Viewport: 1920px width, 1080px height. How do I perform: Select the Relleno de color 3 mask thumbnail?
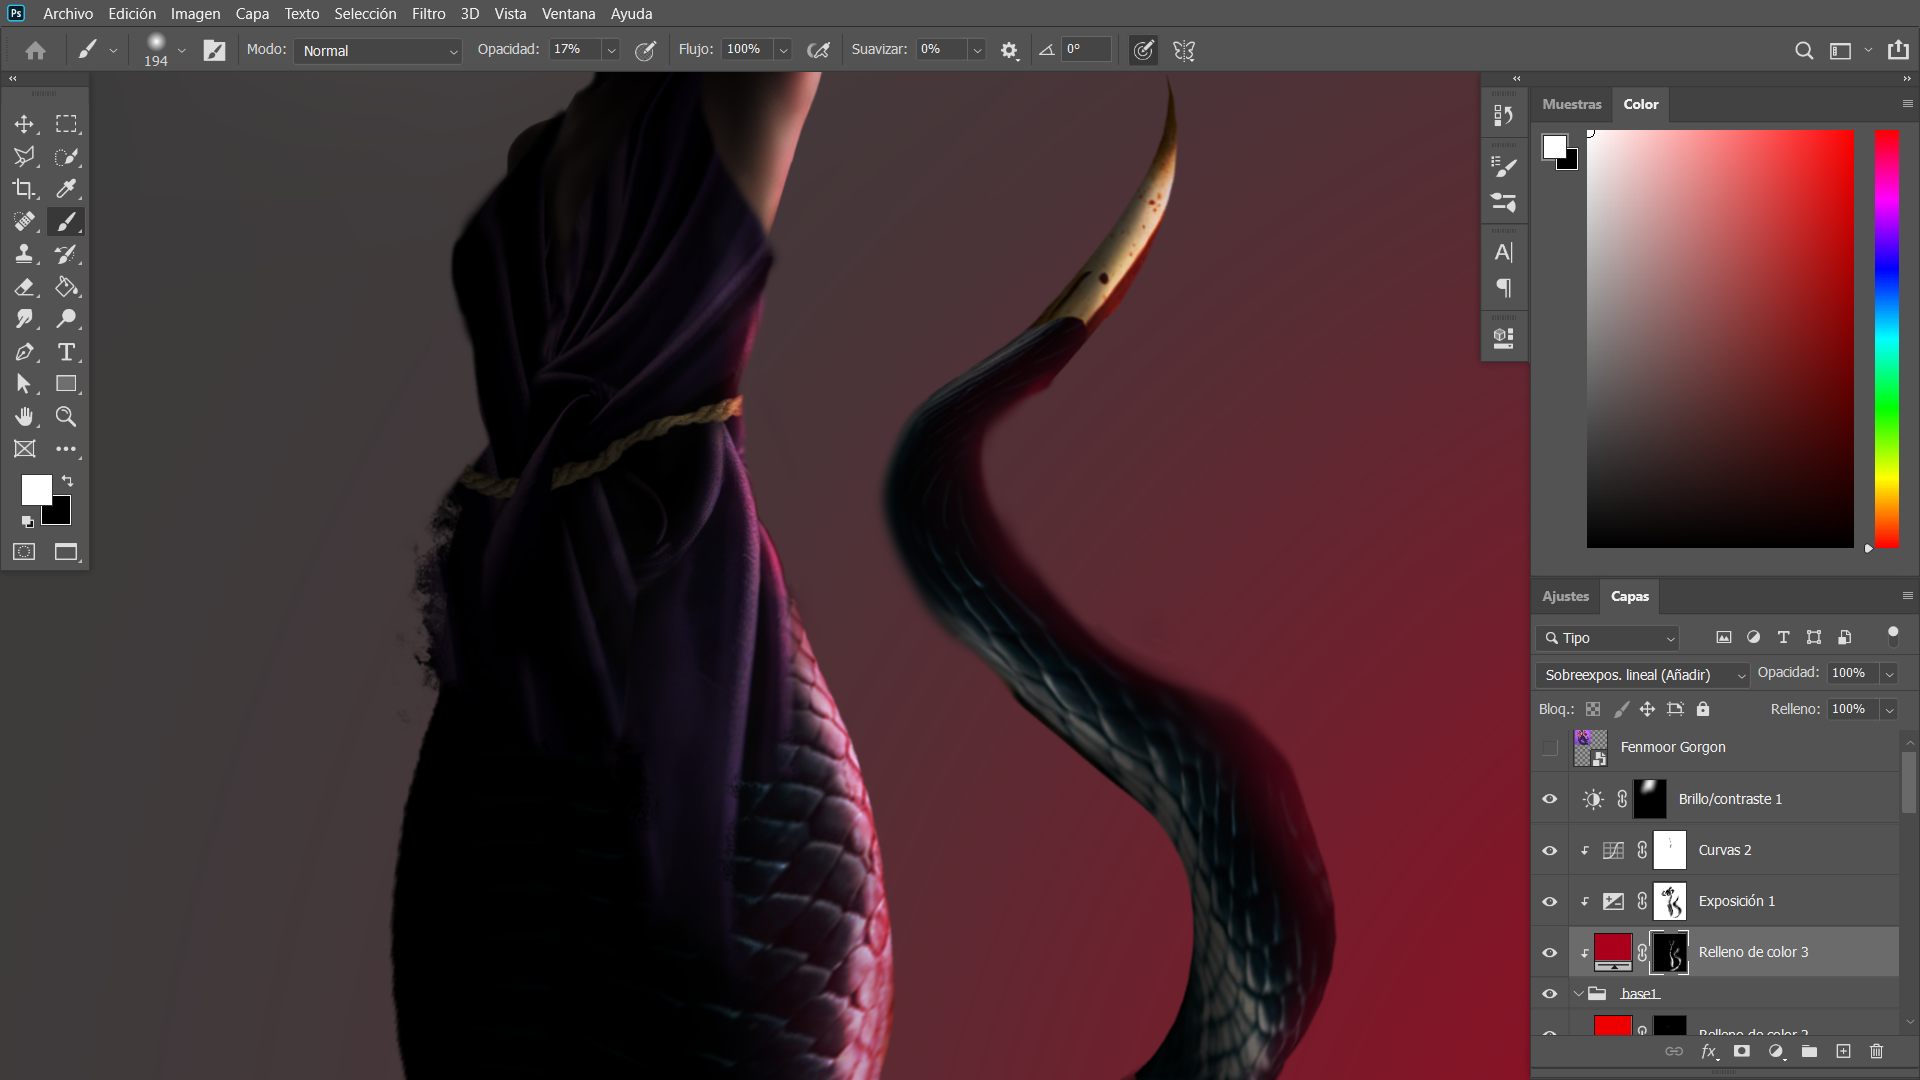pyautogui.click(x=1669, y=952)
